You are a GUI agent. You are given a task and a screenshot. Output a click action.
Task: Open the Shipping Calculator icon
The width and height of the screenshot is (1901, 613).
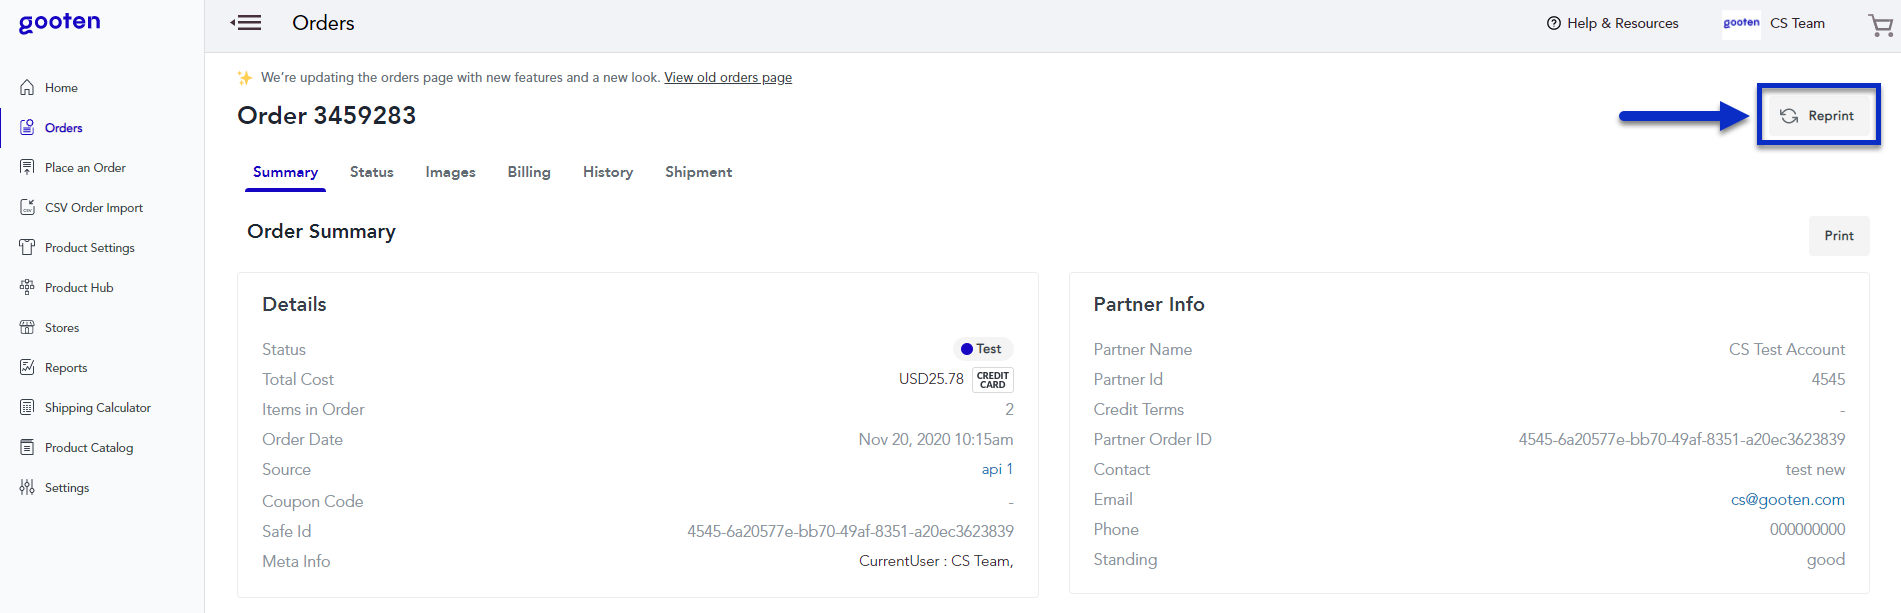tap(27, 408)
